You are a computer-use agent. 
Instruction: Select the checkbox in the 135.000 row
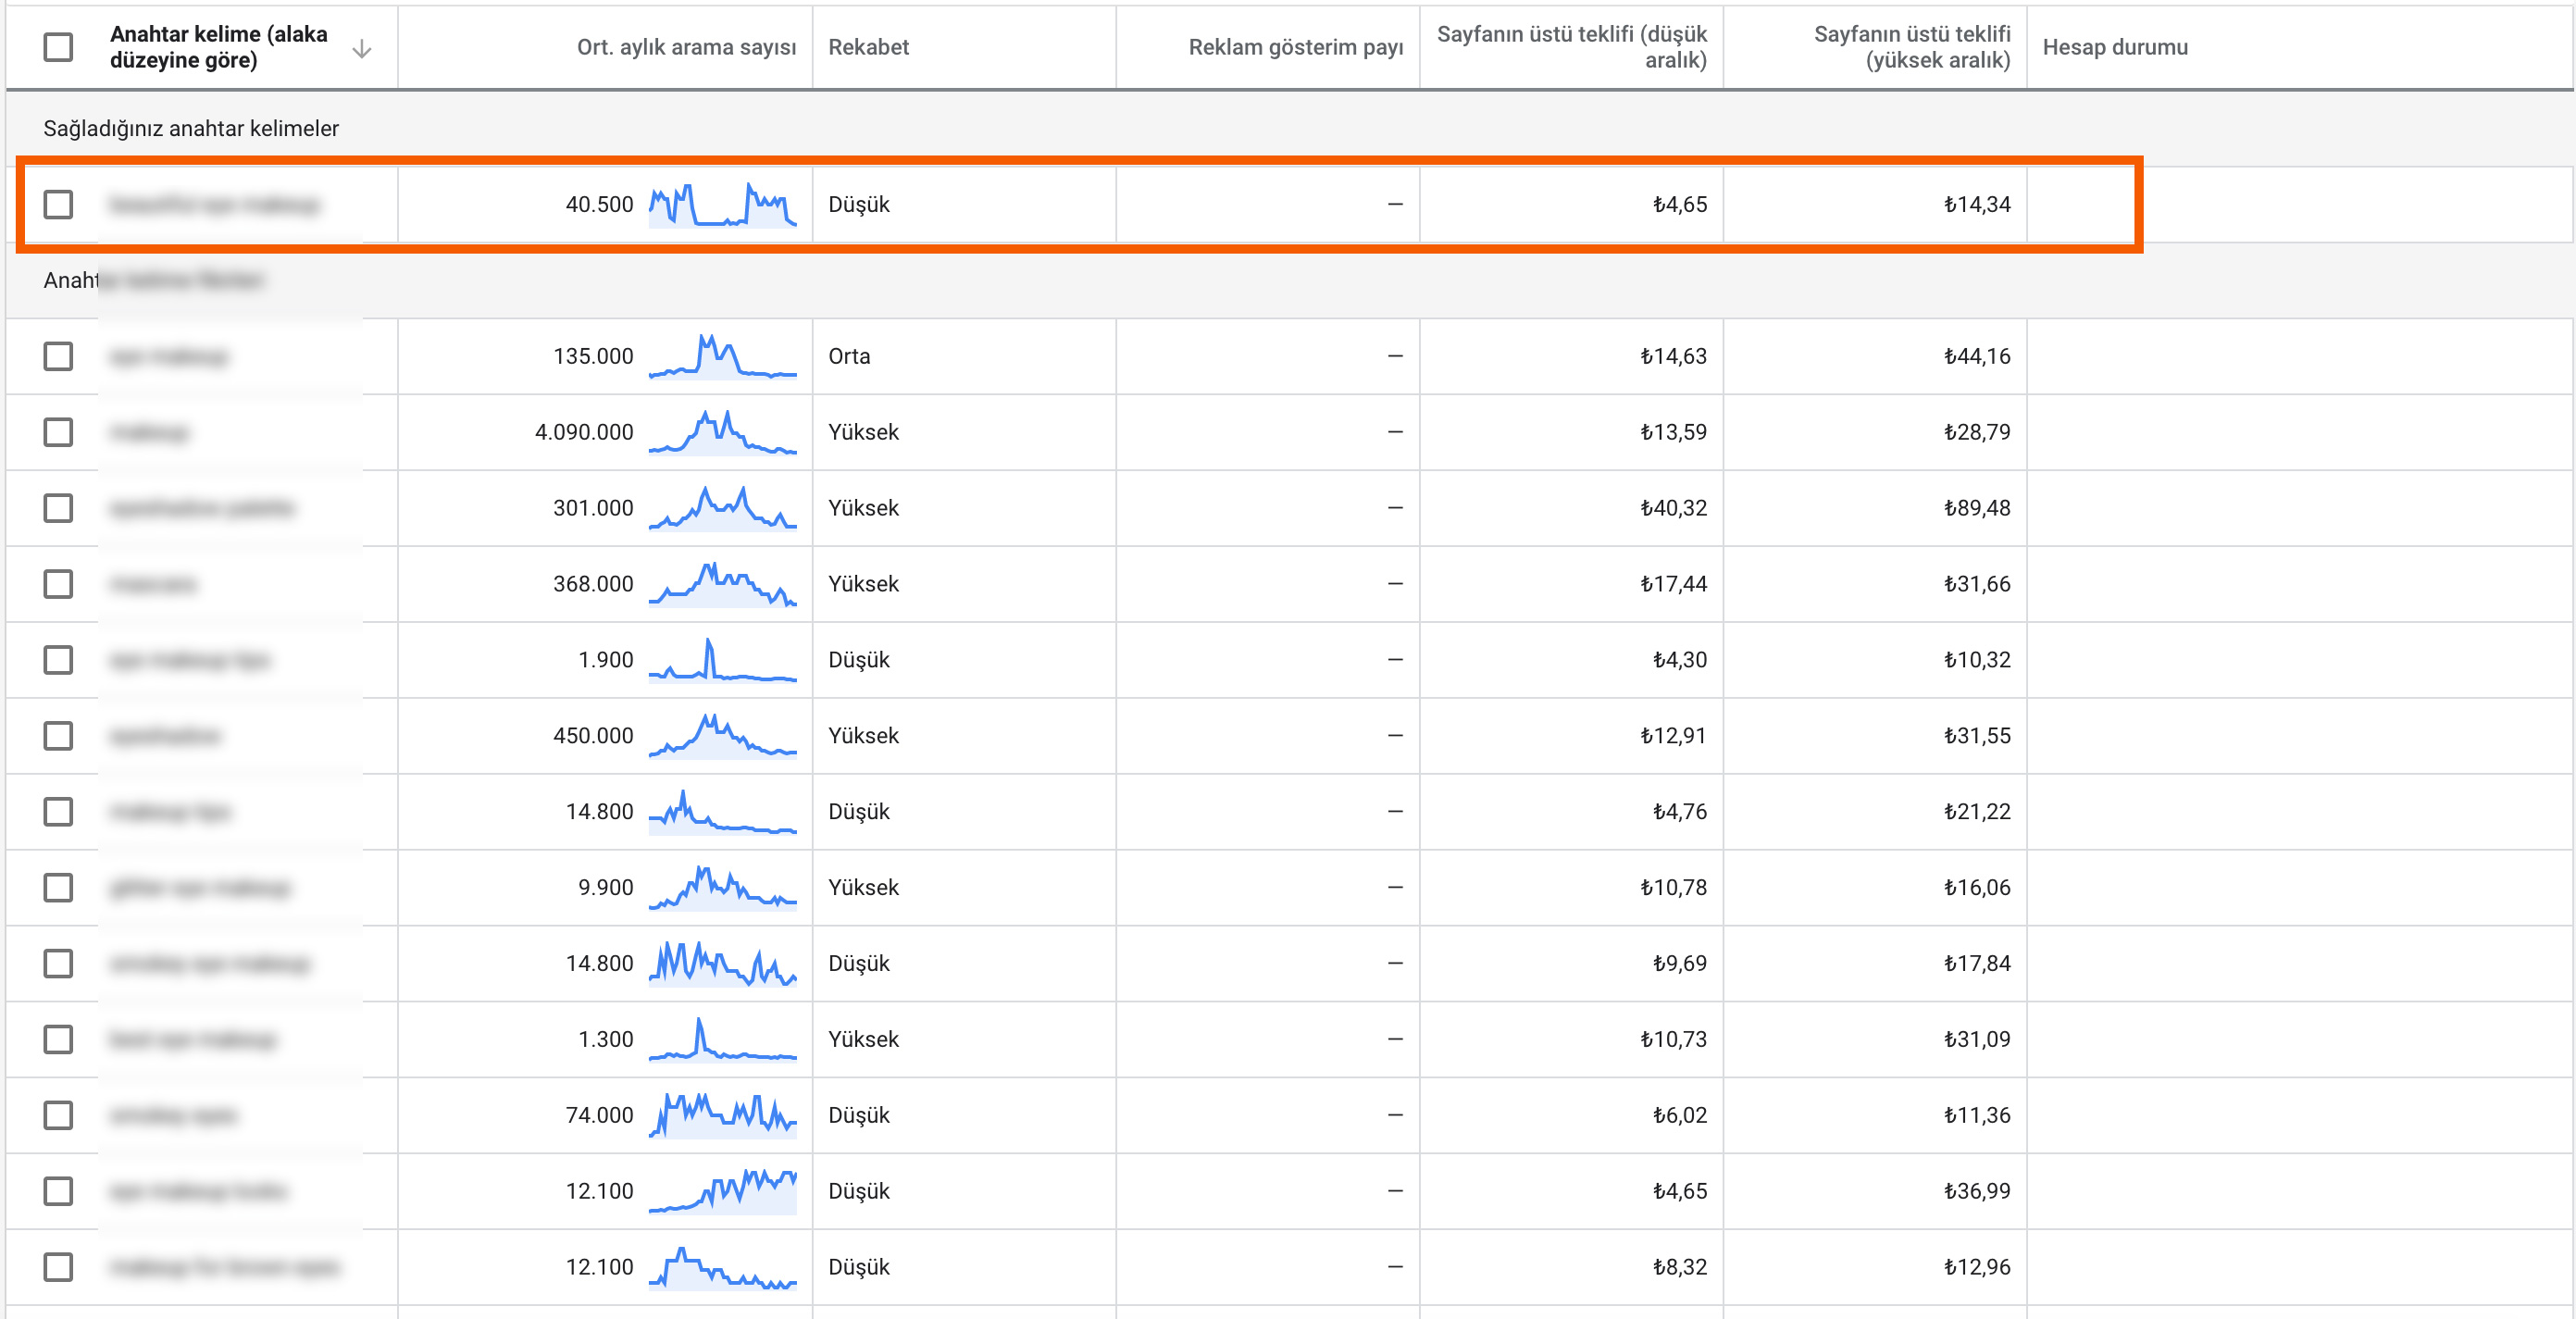click(58, 356)
